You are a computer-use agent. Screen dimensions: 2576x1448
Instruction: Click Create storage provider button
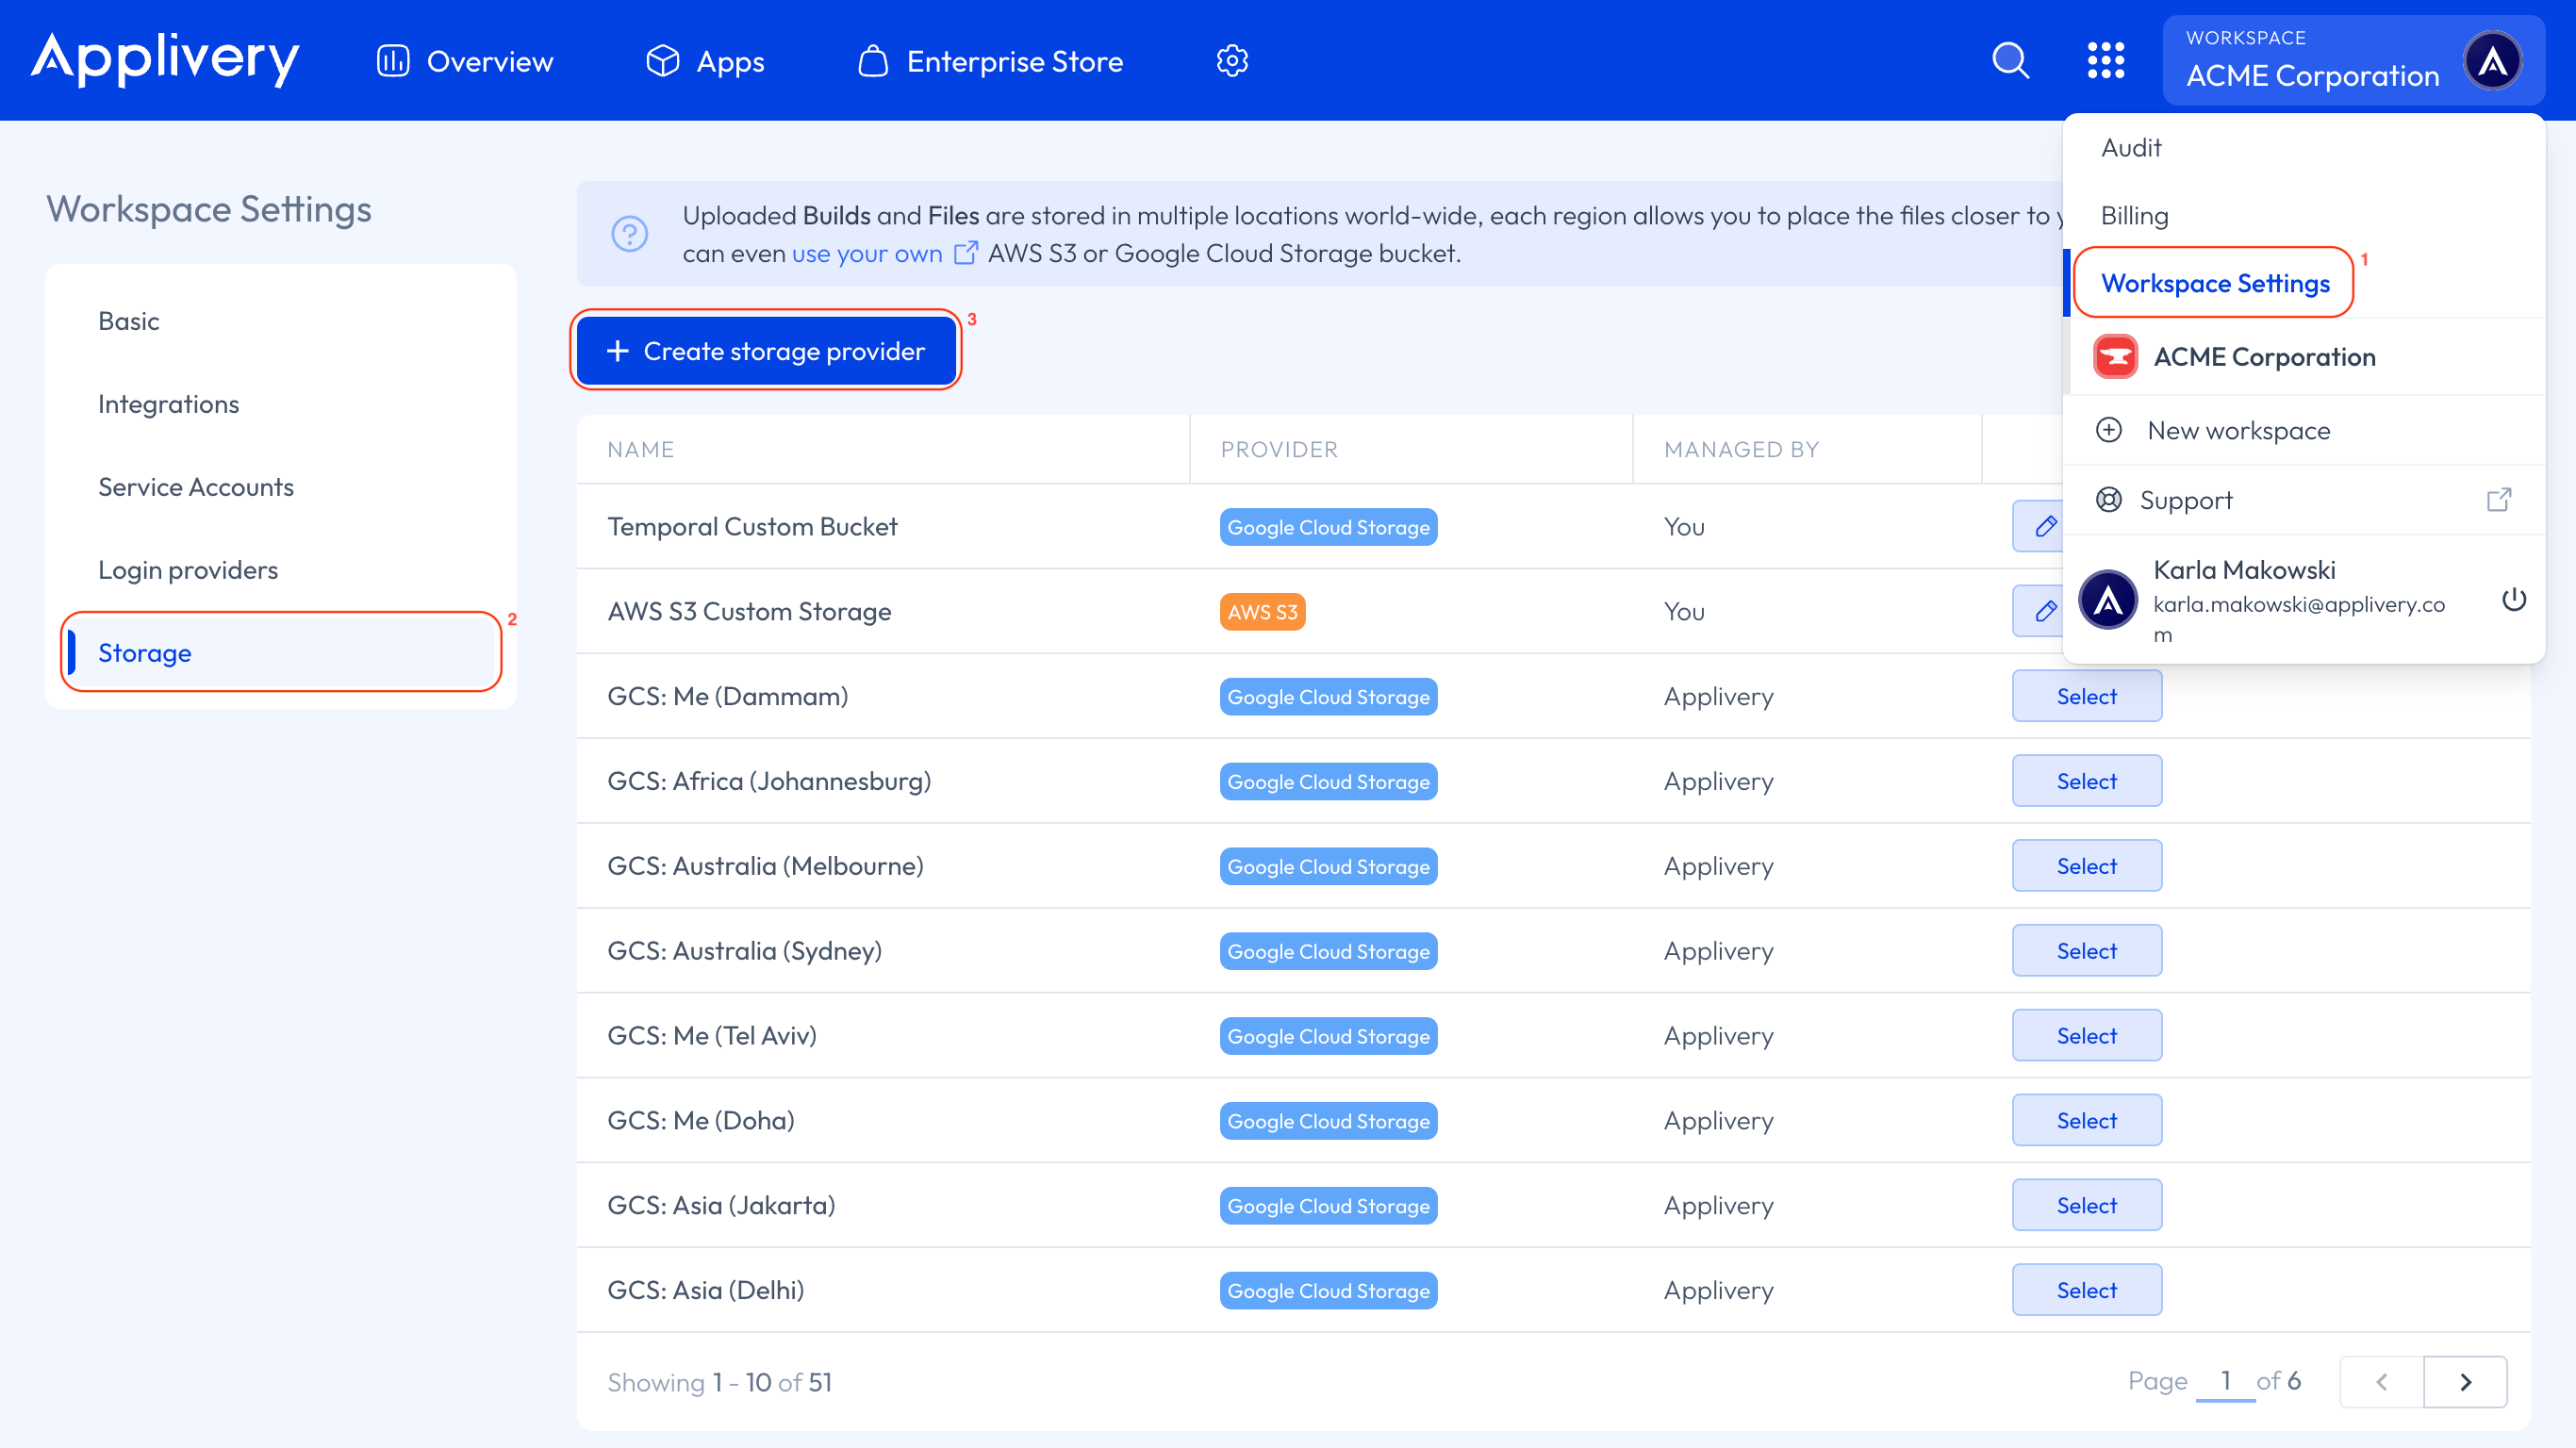click(766, 351)
